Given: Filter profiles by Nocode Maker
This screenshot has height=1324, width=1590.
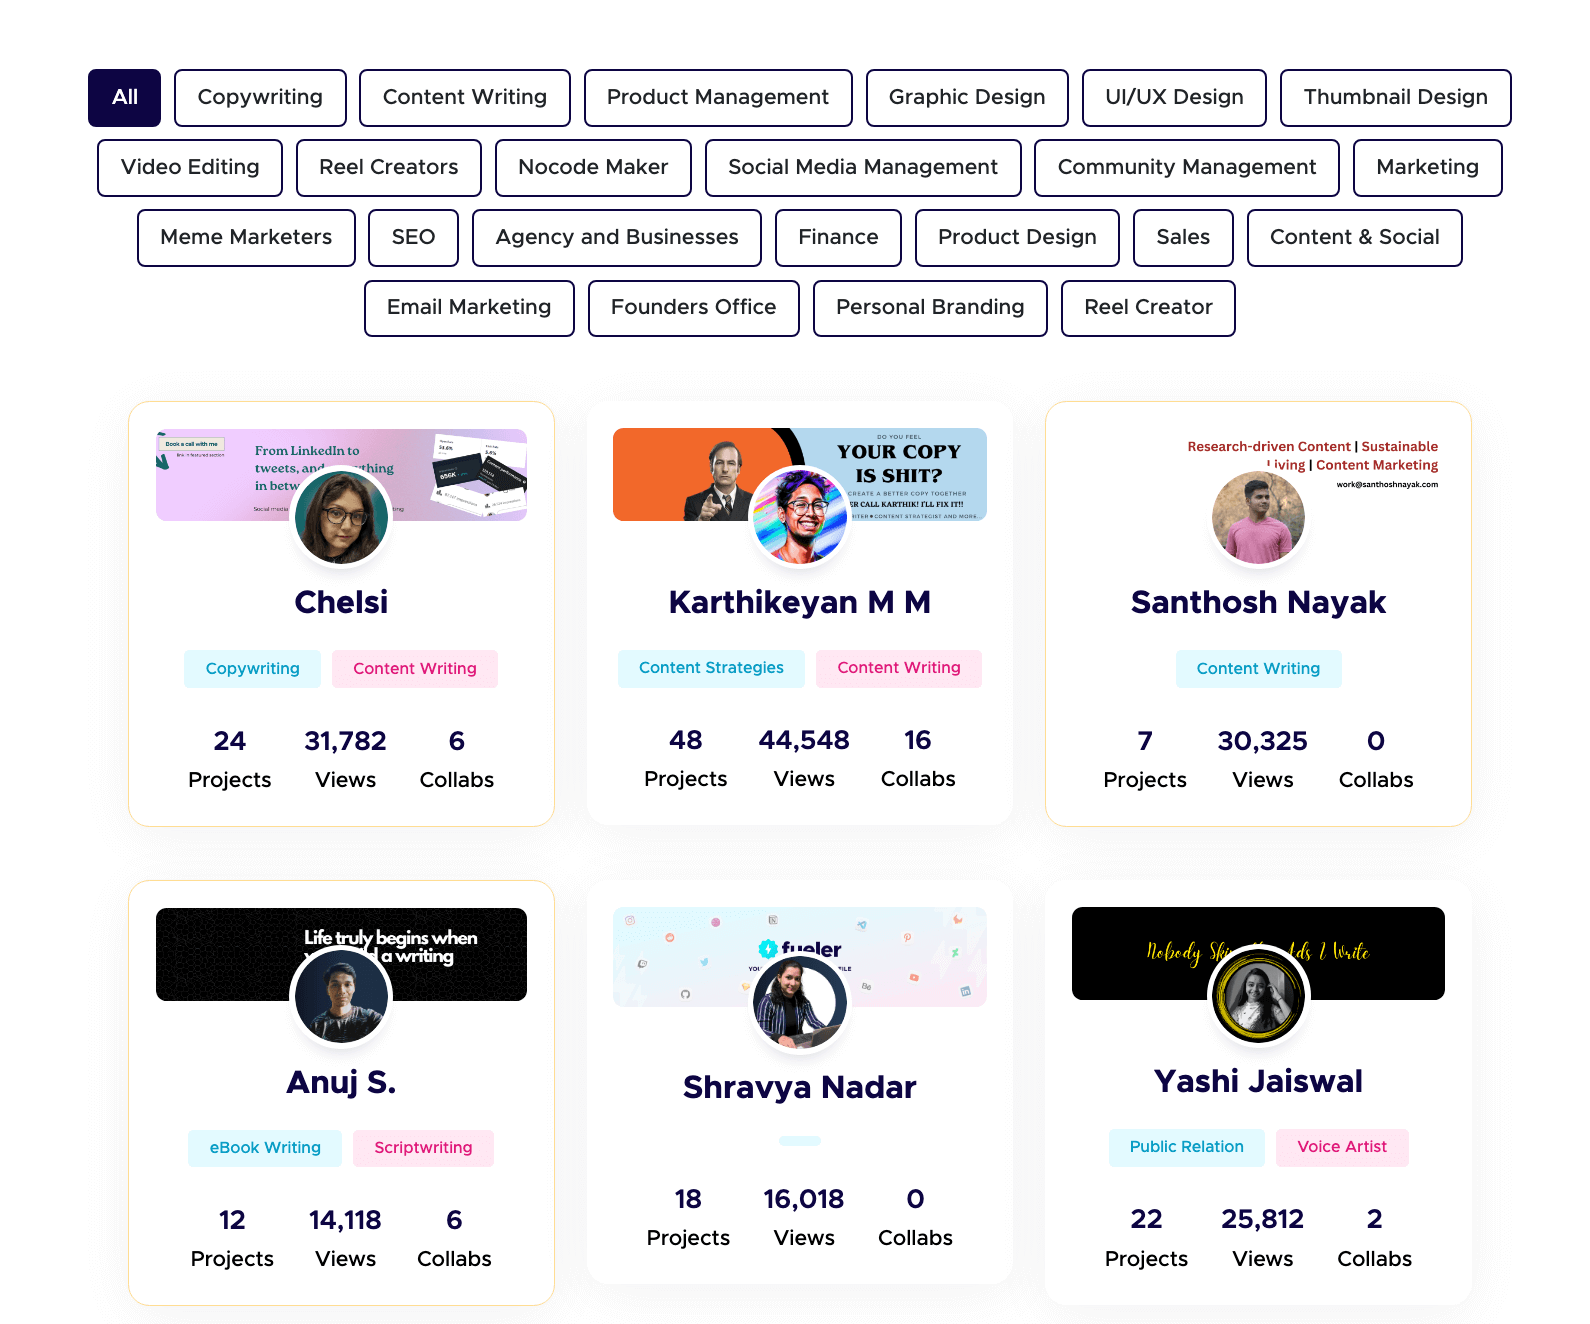Looking at the screenshot, I should tap(593, 168).
